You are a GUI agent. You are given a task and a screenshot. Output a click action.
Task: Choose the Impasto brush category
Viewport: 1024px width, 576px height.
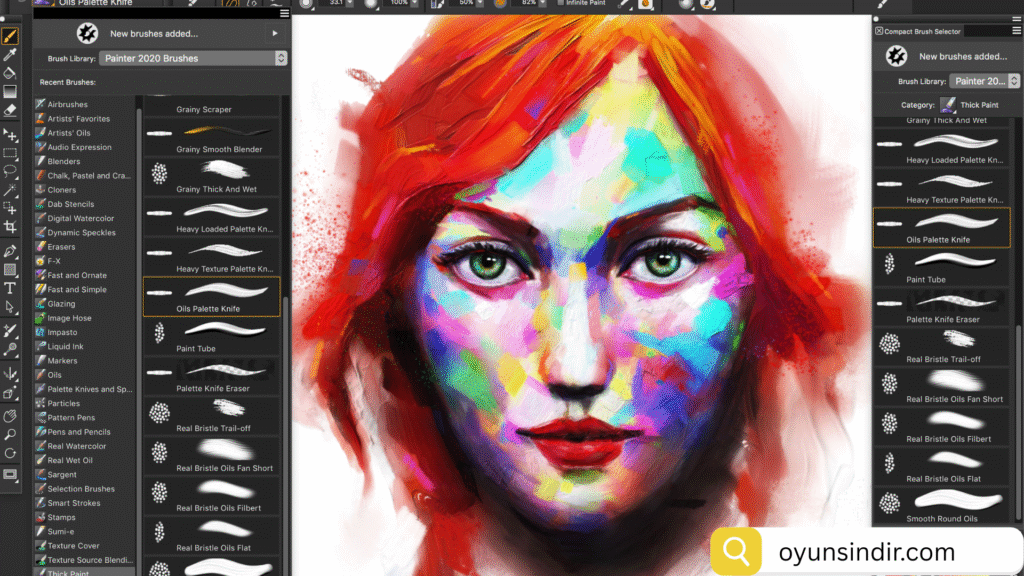pos(62,332)
